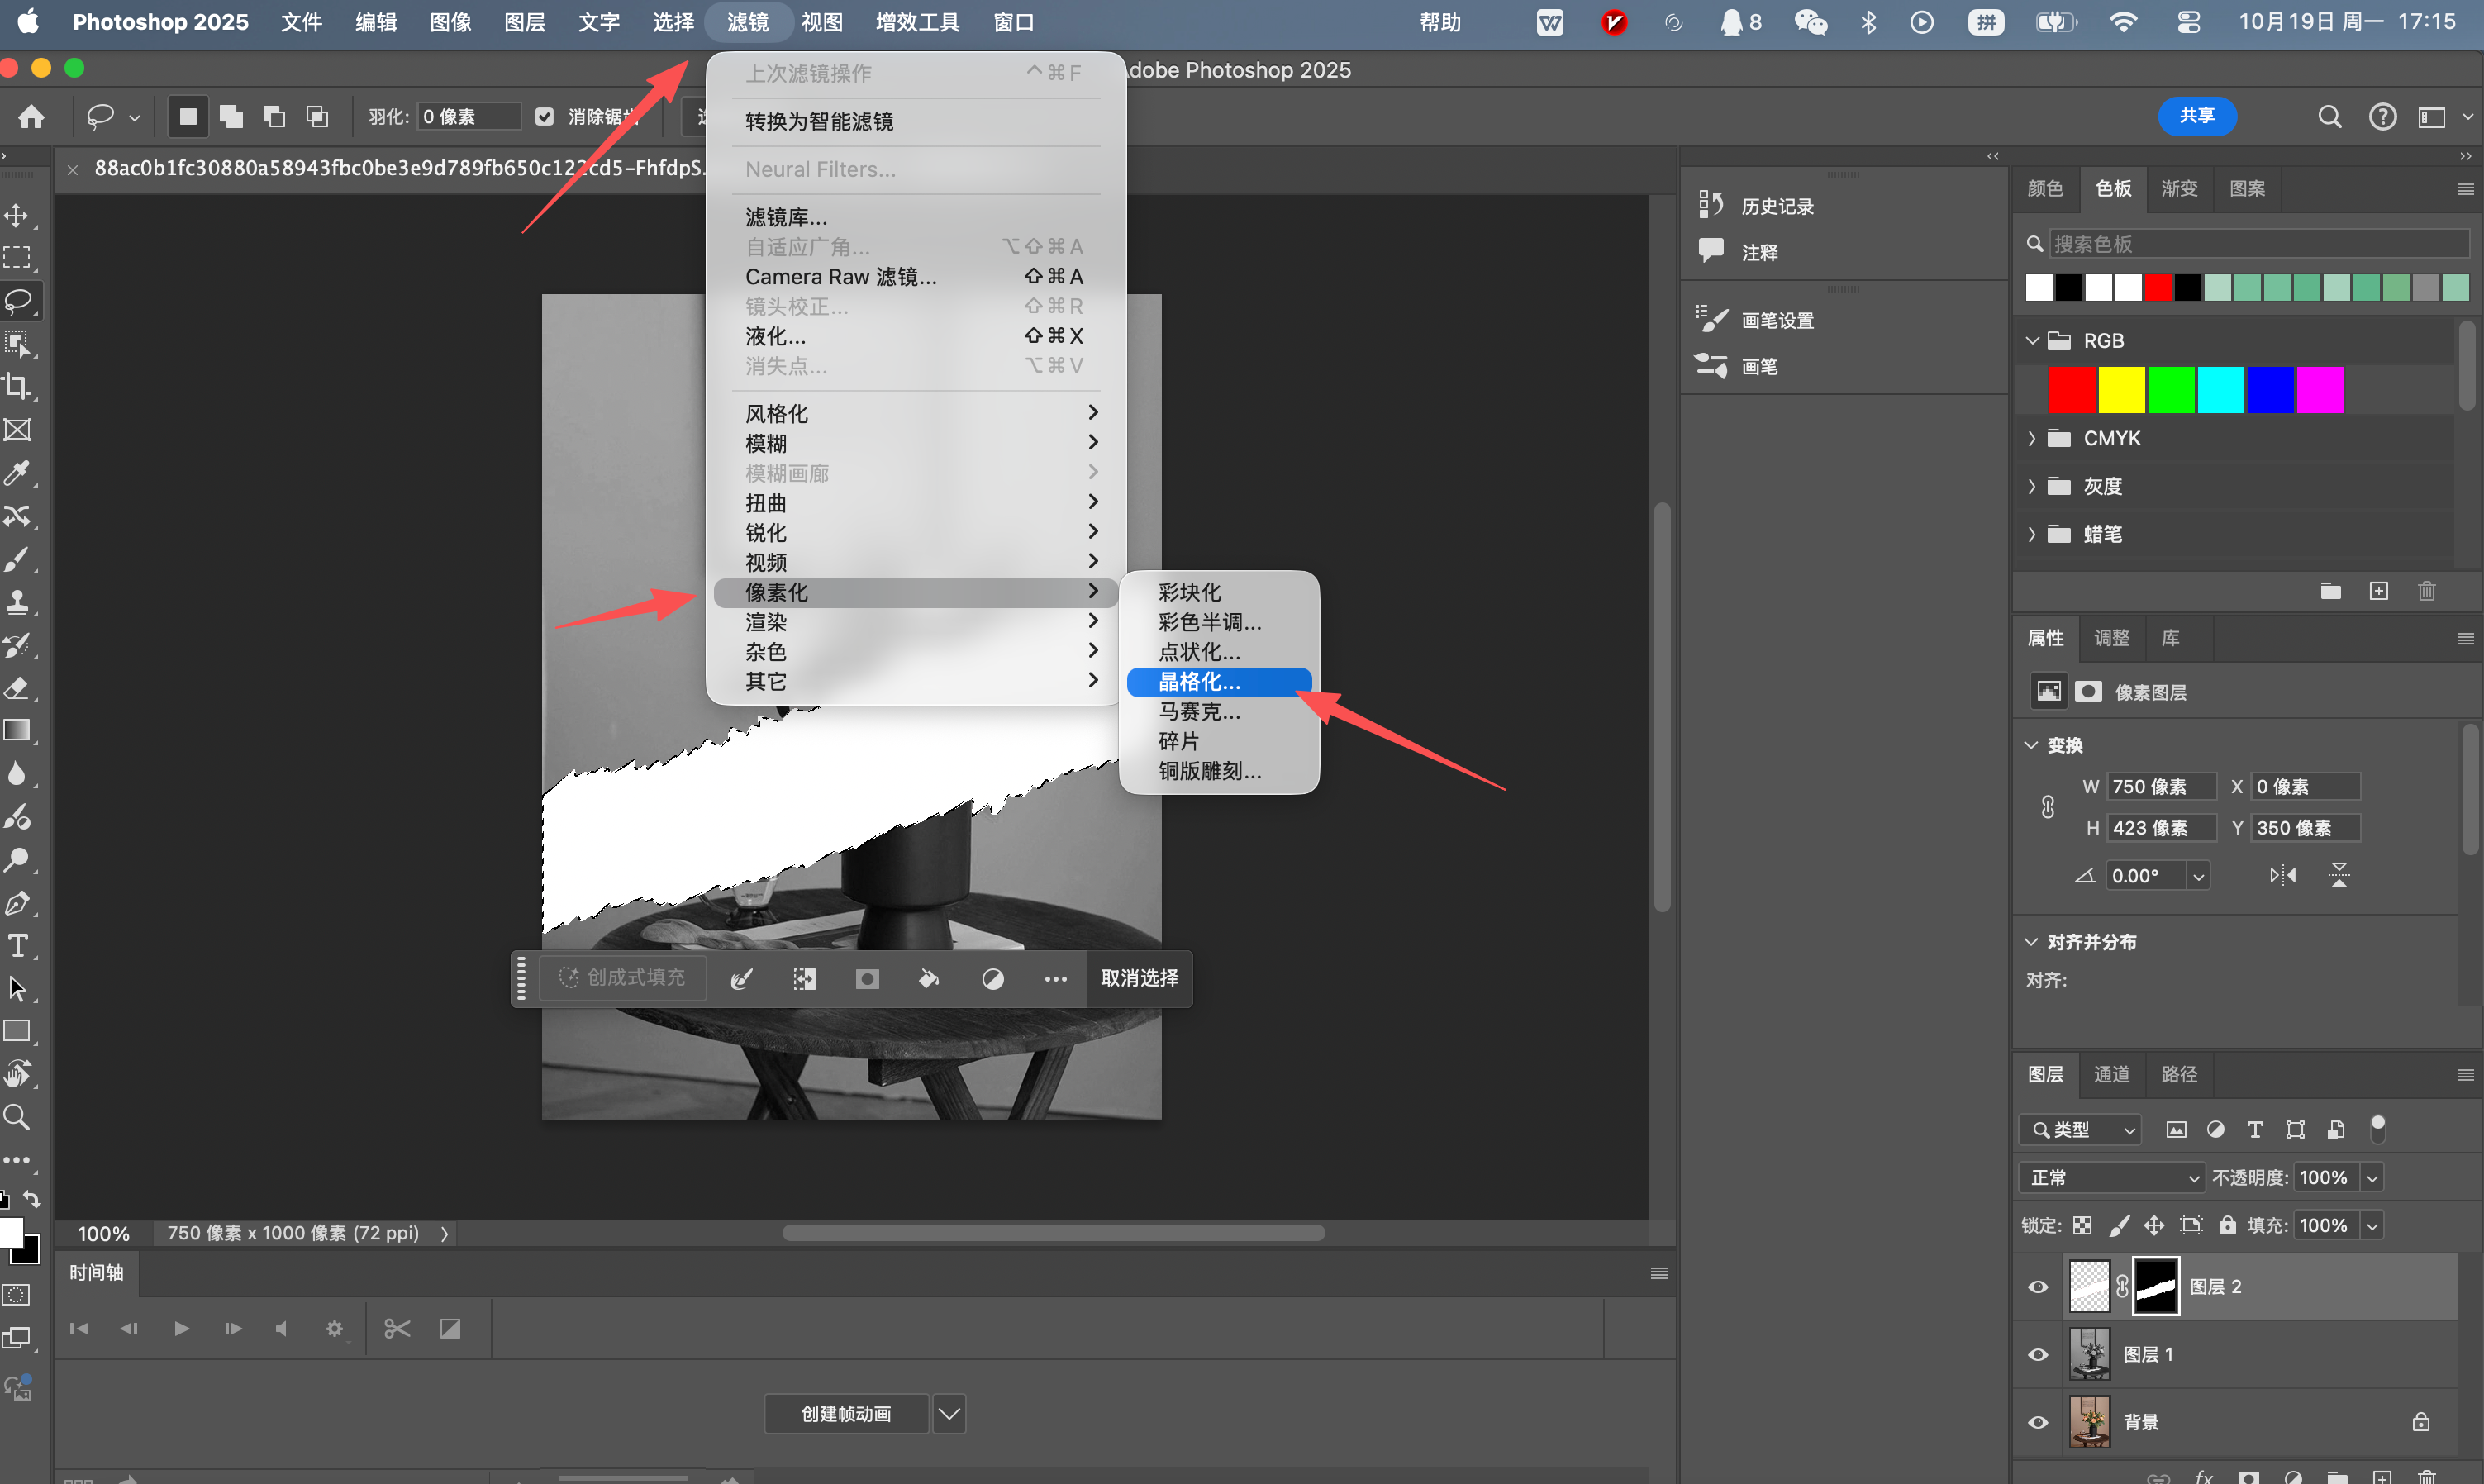The height and width of the screenshot is (1484, 2484).
Task: Select the Eyedropper tool
Action: click(x=17, y=473)
